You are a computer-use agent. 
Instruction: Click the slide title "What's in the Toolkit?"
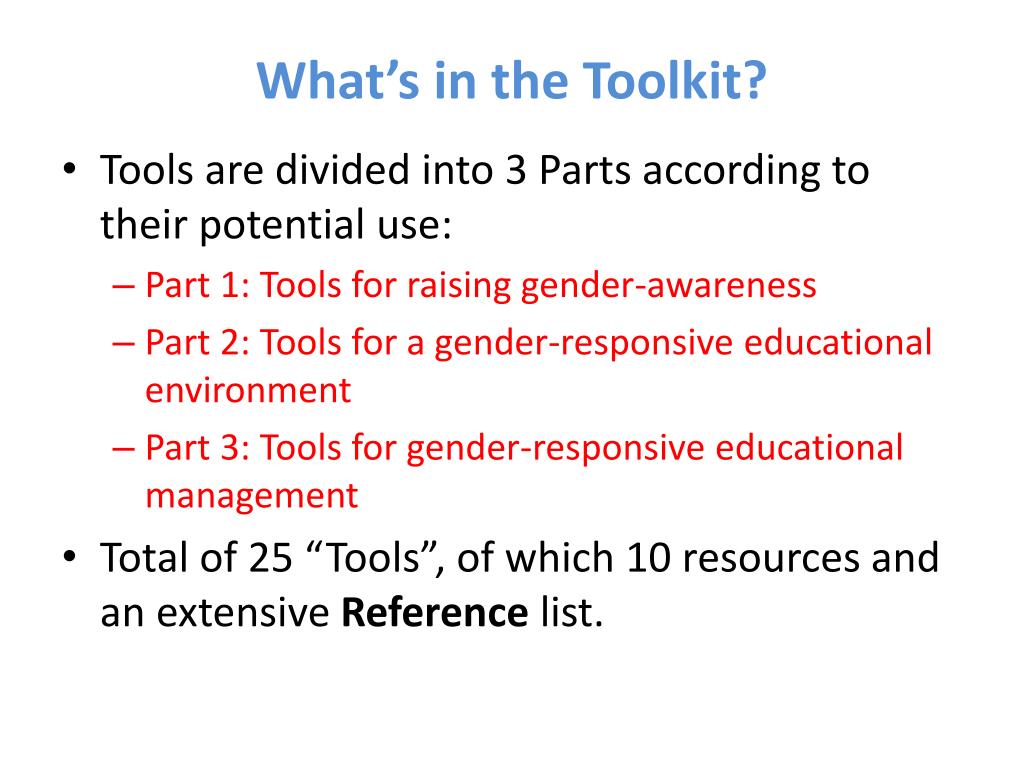click(511, 80)
